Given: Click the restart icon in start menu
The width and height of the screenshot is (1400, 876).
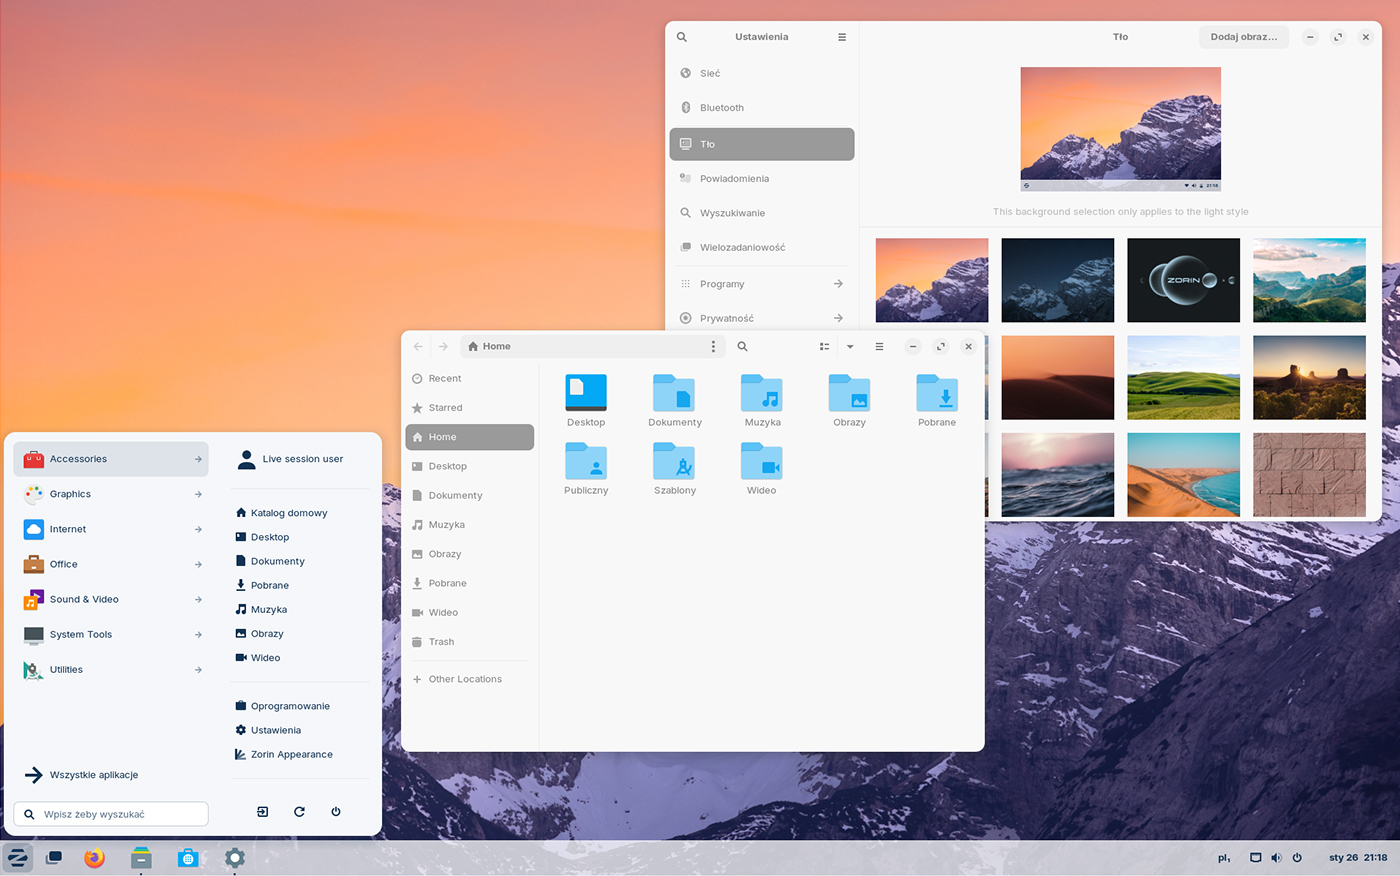Looking at the screenshot, I should [299, 812].
